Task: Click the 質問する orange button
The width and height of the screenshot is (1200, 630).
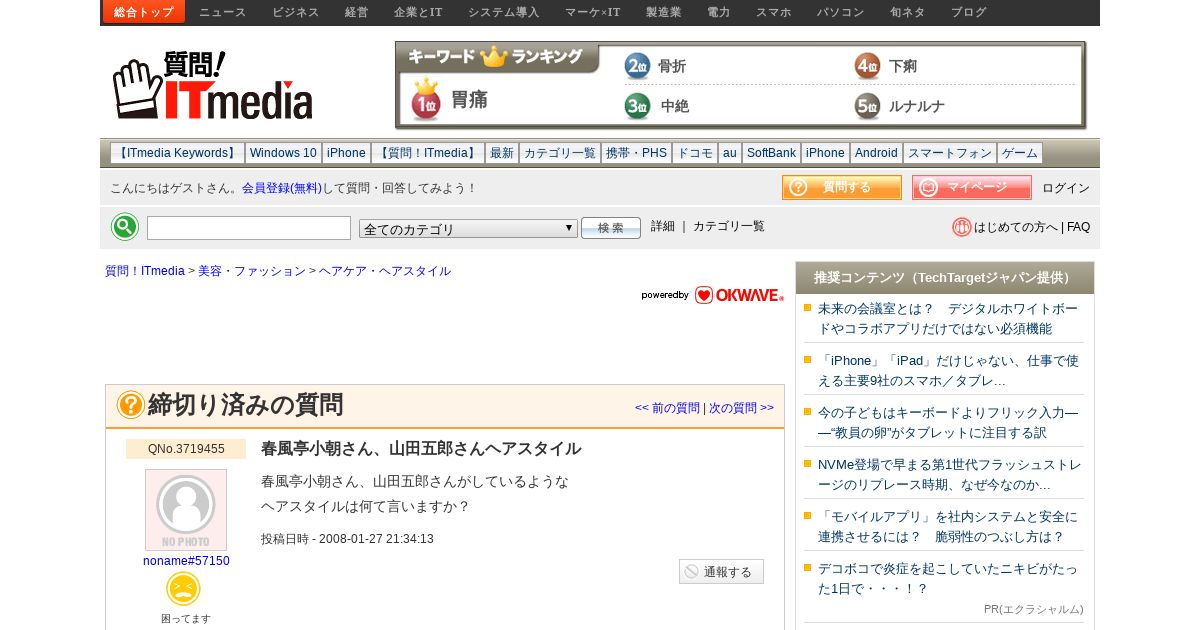Action: [842, 187]
